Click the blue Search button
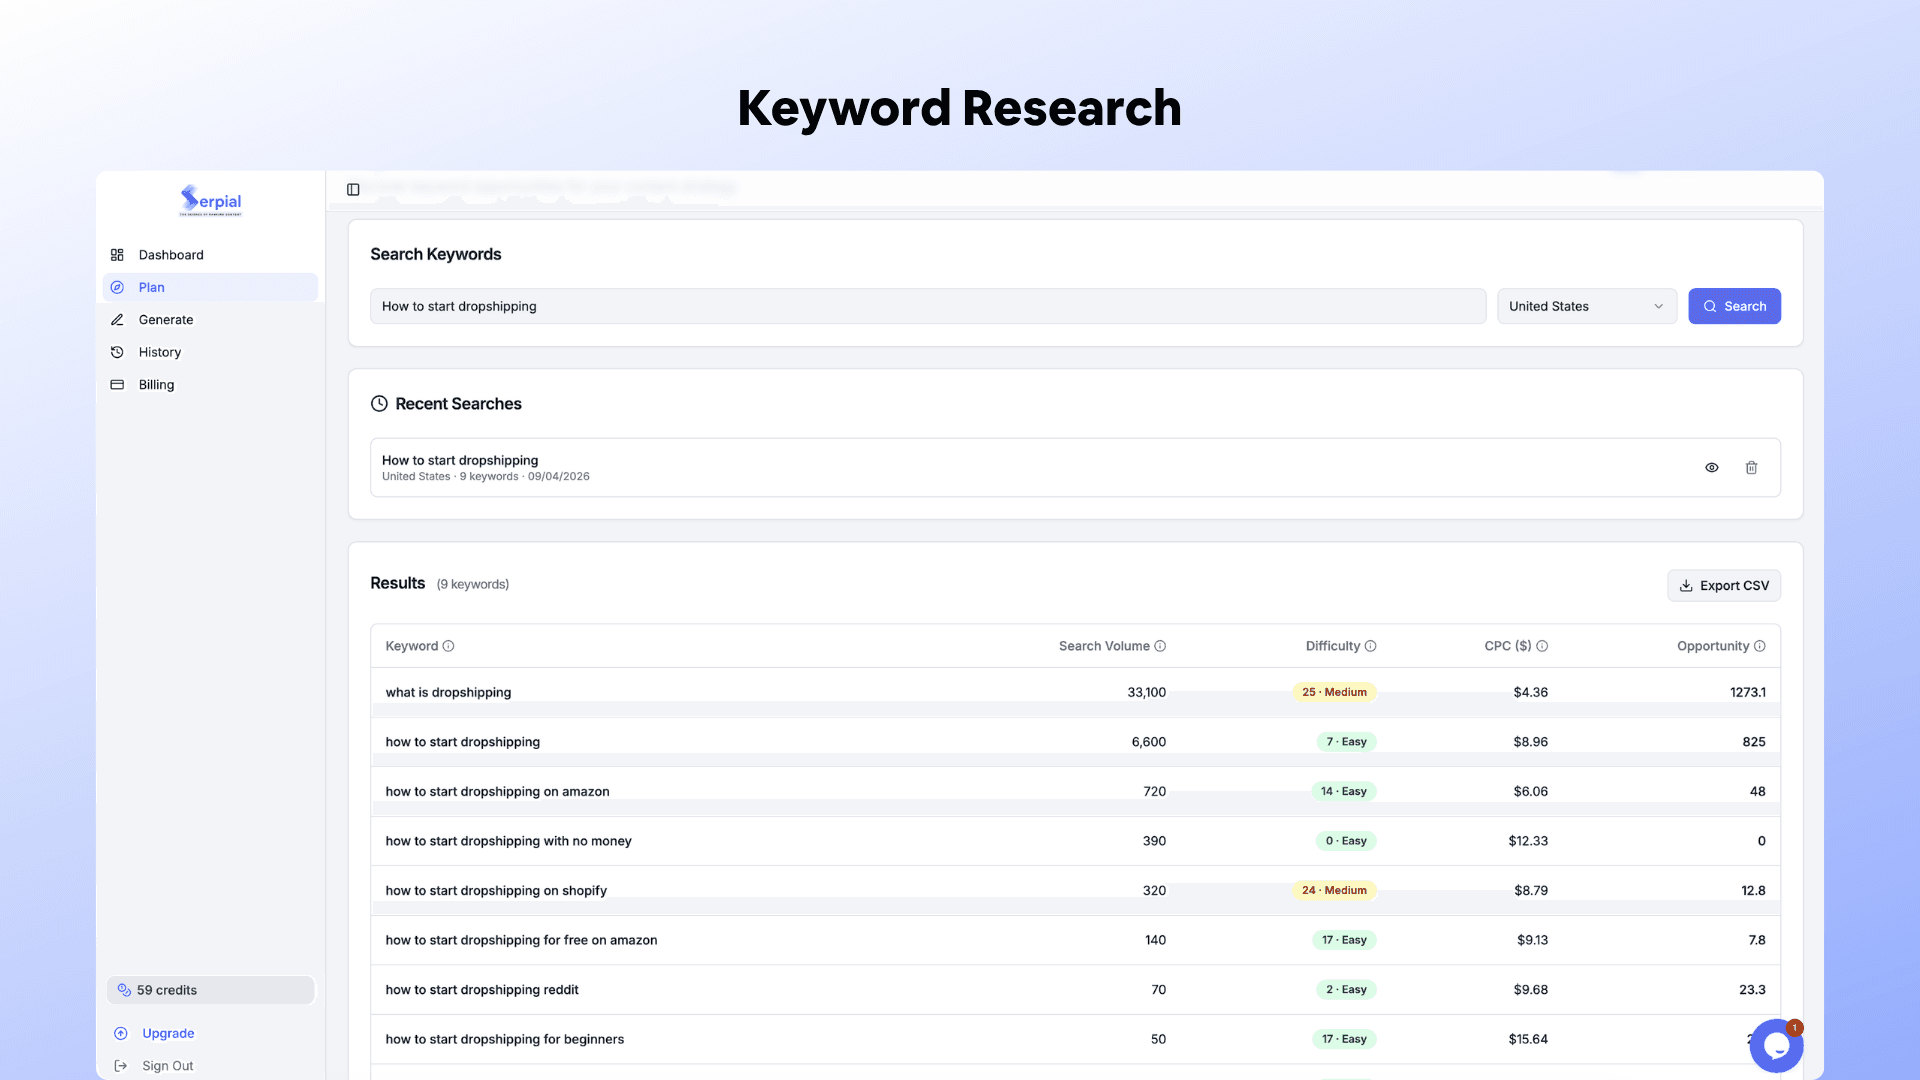This screenshot has height=1080, width=1920. point(1734,306)
